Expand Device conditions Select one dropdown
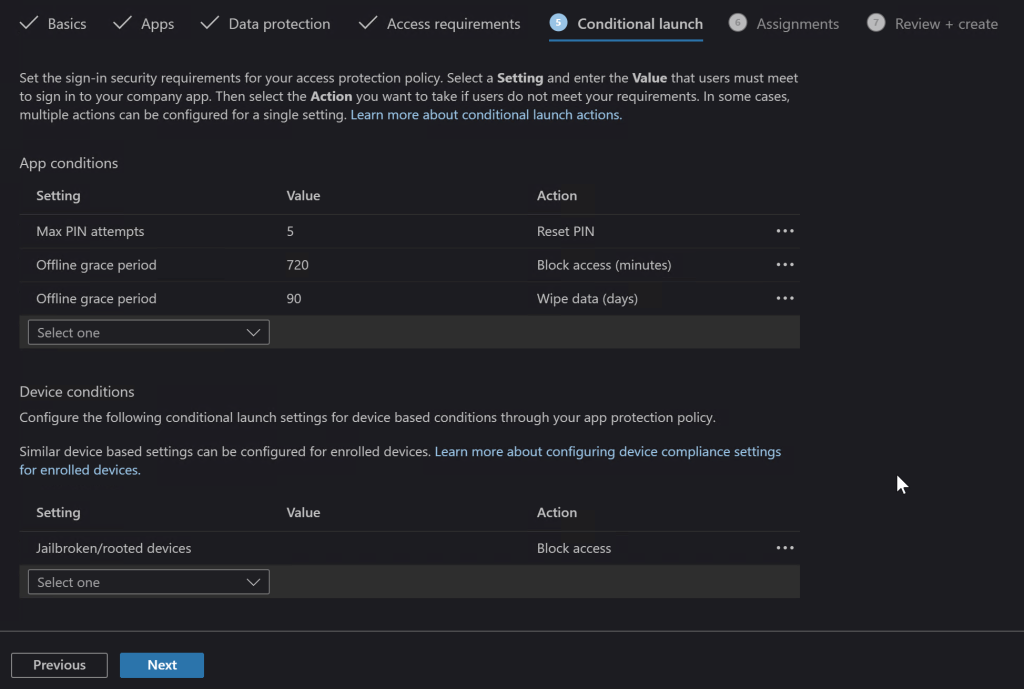 (148, 582)
